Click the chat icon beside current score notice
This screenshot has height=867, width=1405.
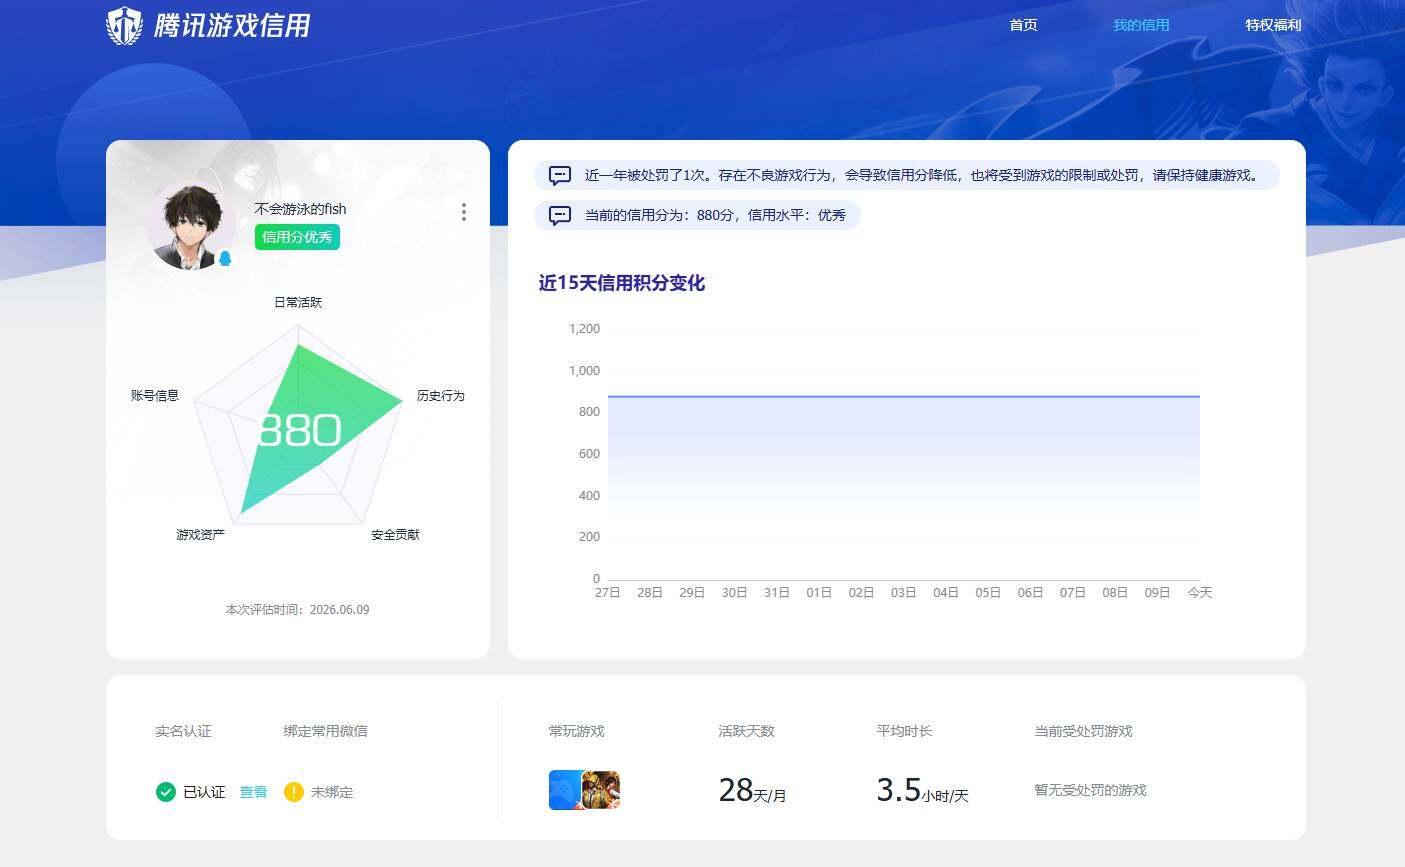(x=561, y=215)
